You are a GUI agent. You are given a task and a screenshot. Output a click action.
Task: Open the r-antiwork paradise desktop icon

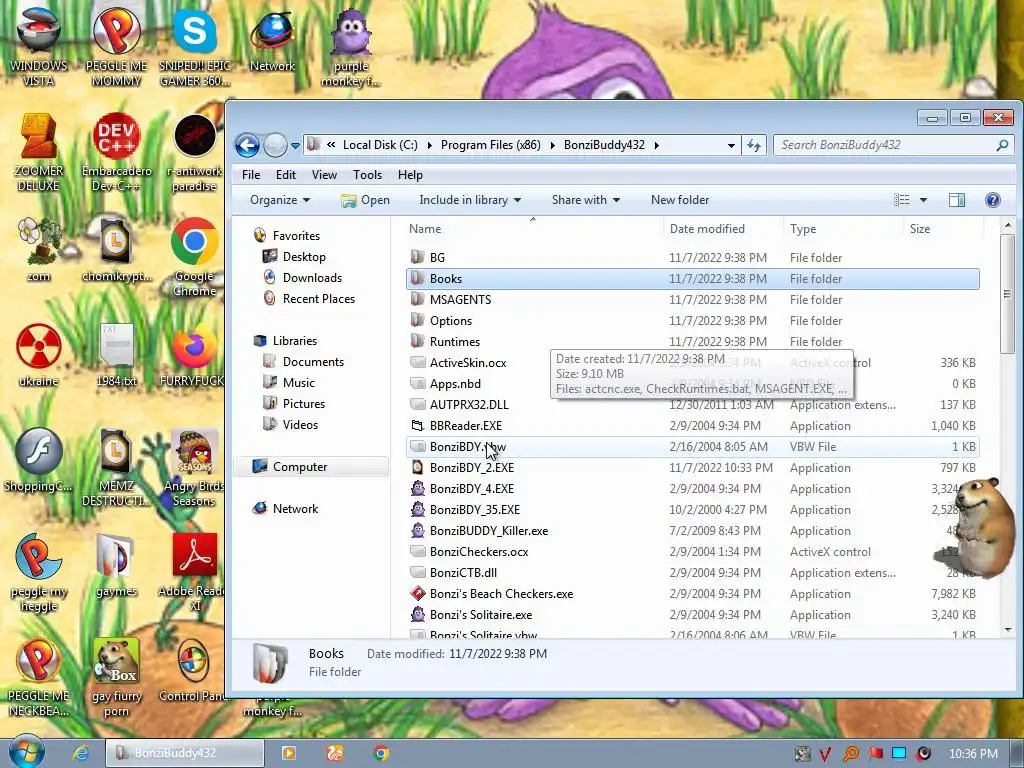click(x=195, y=152)
